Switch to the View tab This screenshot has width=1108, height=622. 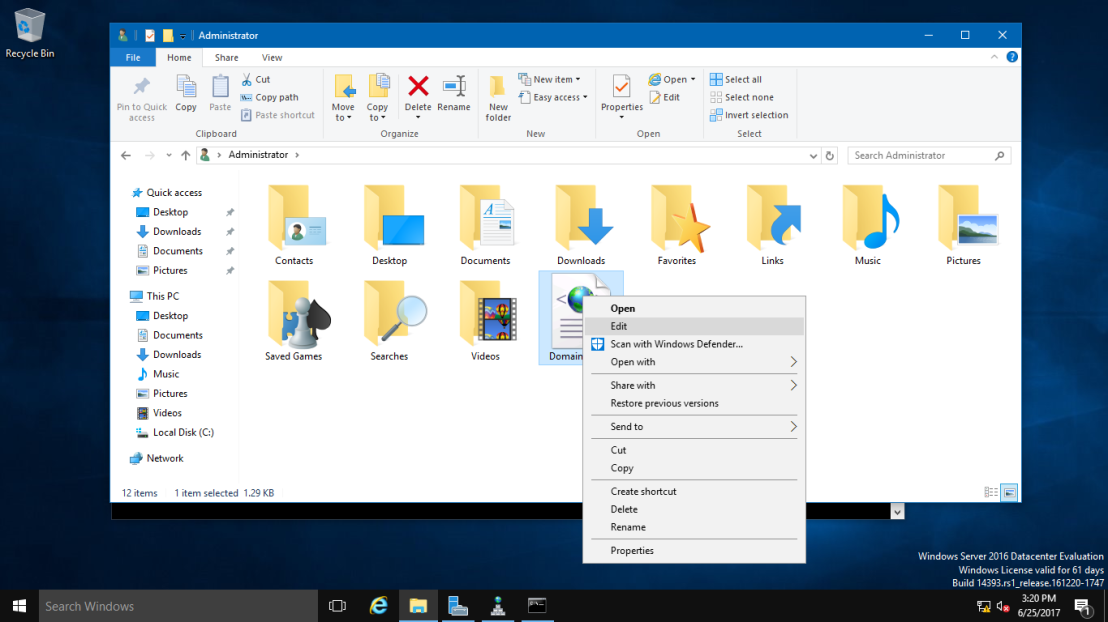click(x=271, y=57)
